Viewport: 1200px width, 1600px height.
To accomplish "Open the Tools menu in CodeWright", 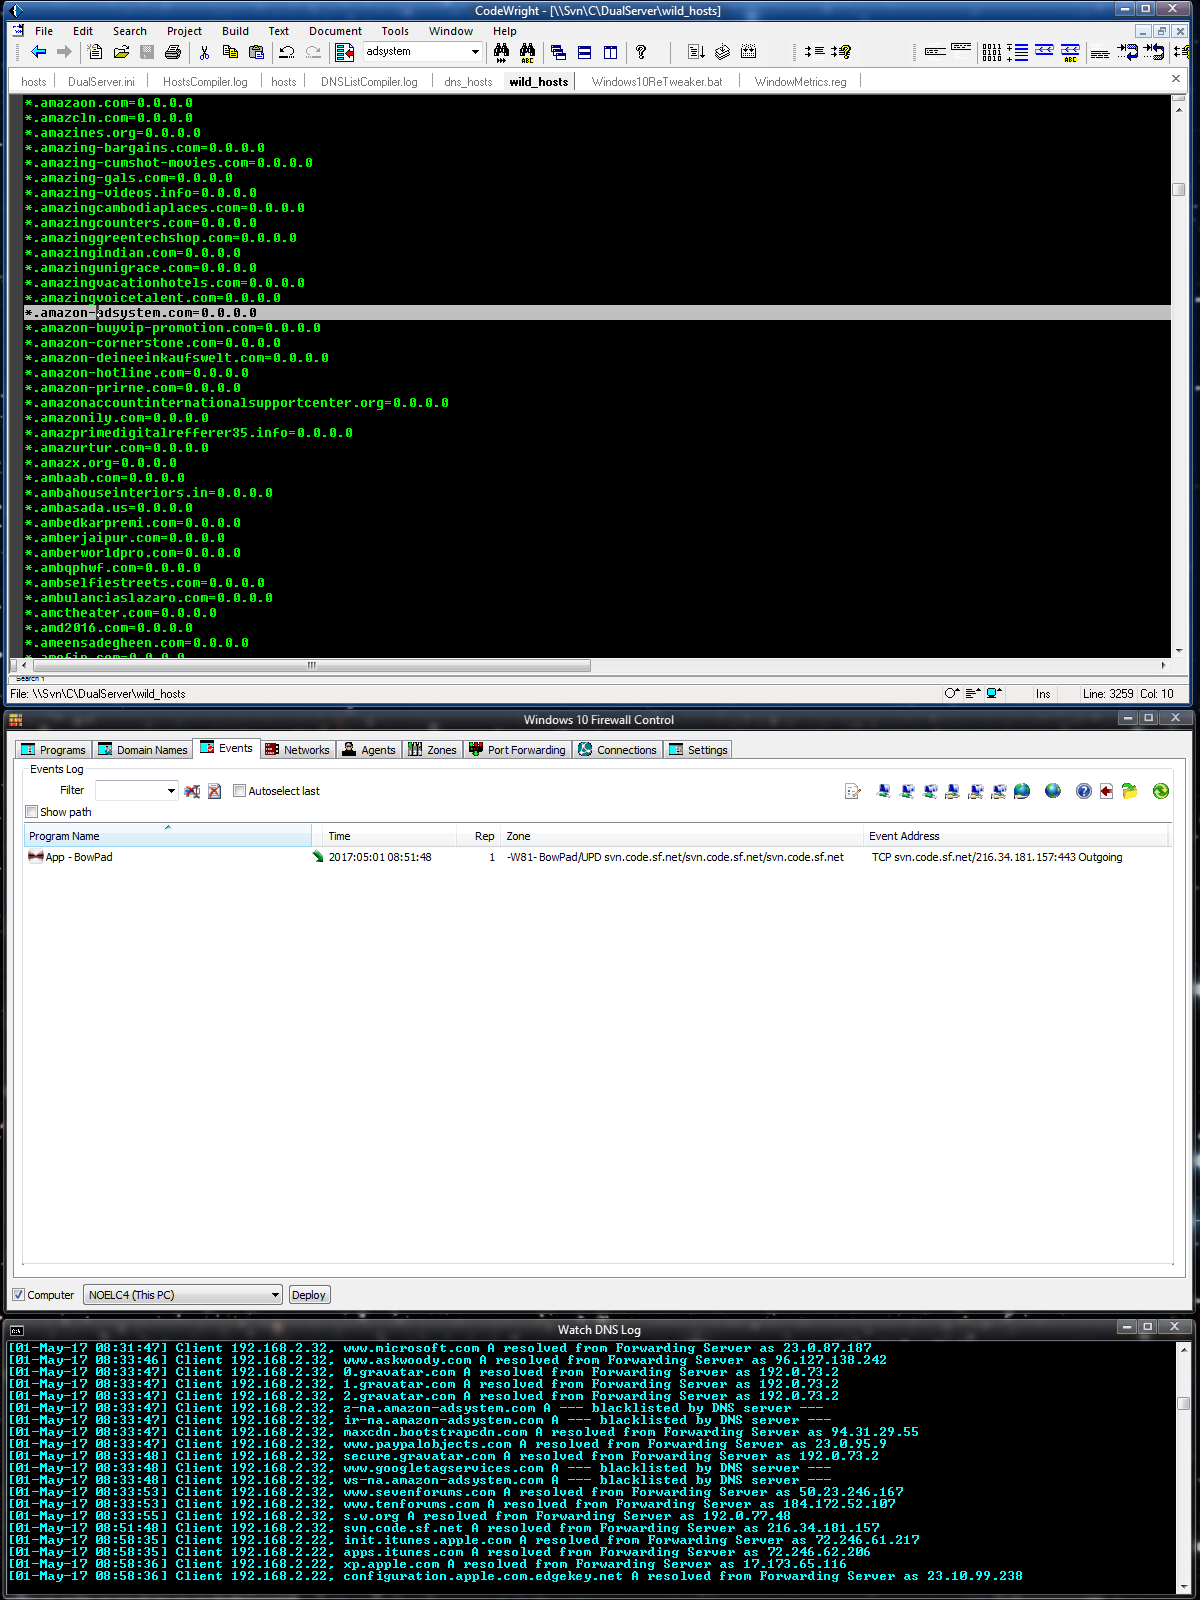I will [394, 31].
